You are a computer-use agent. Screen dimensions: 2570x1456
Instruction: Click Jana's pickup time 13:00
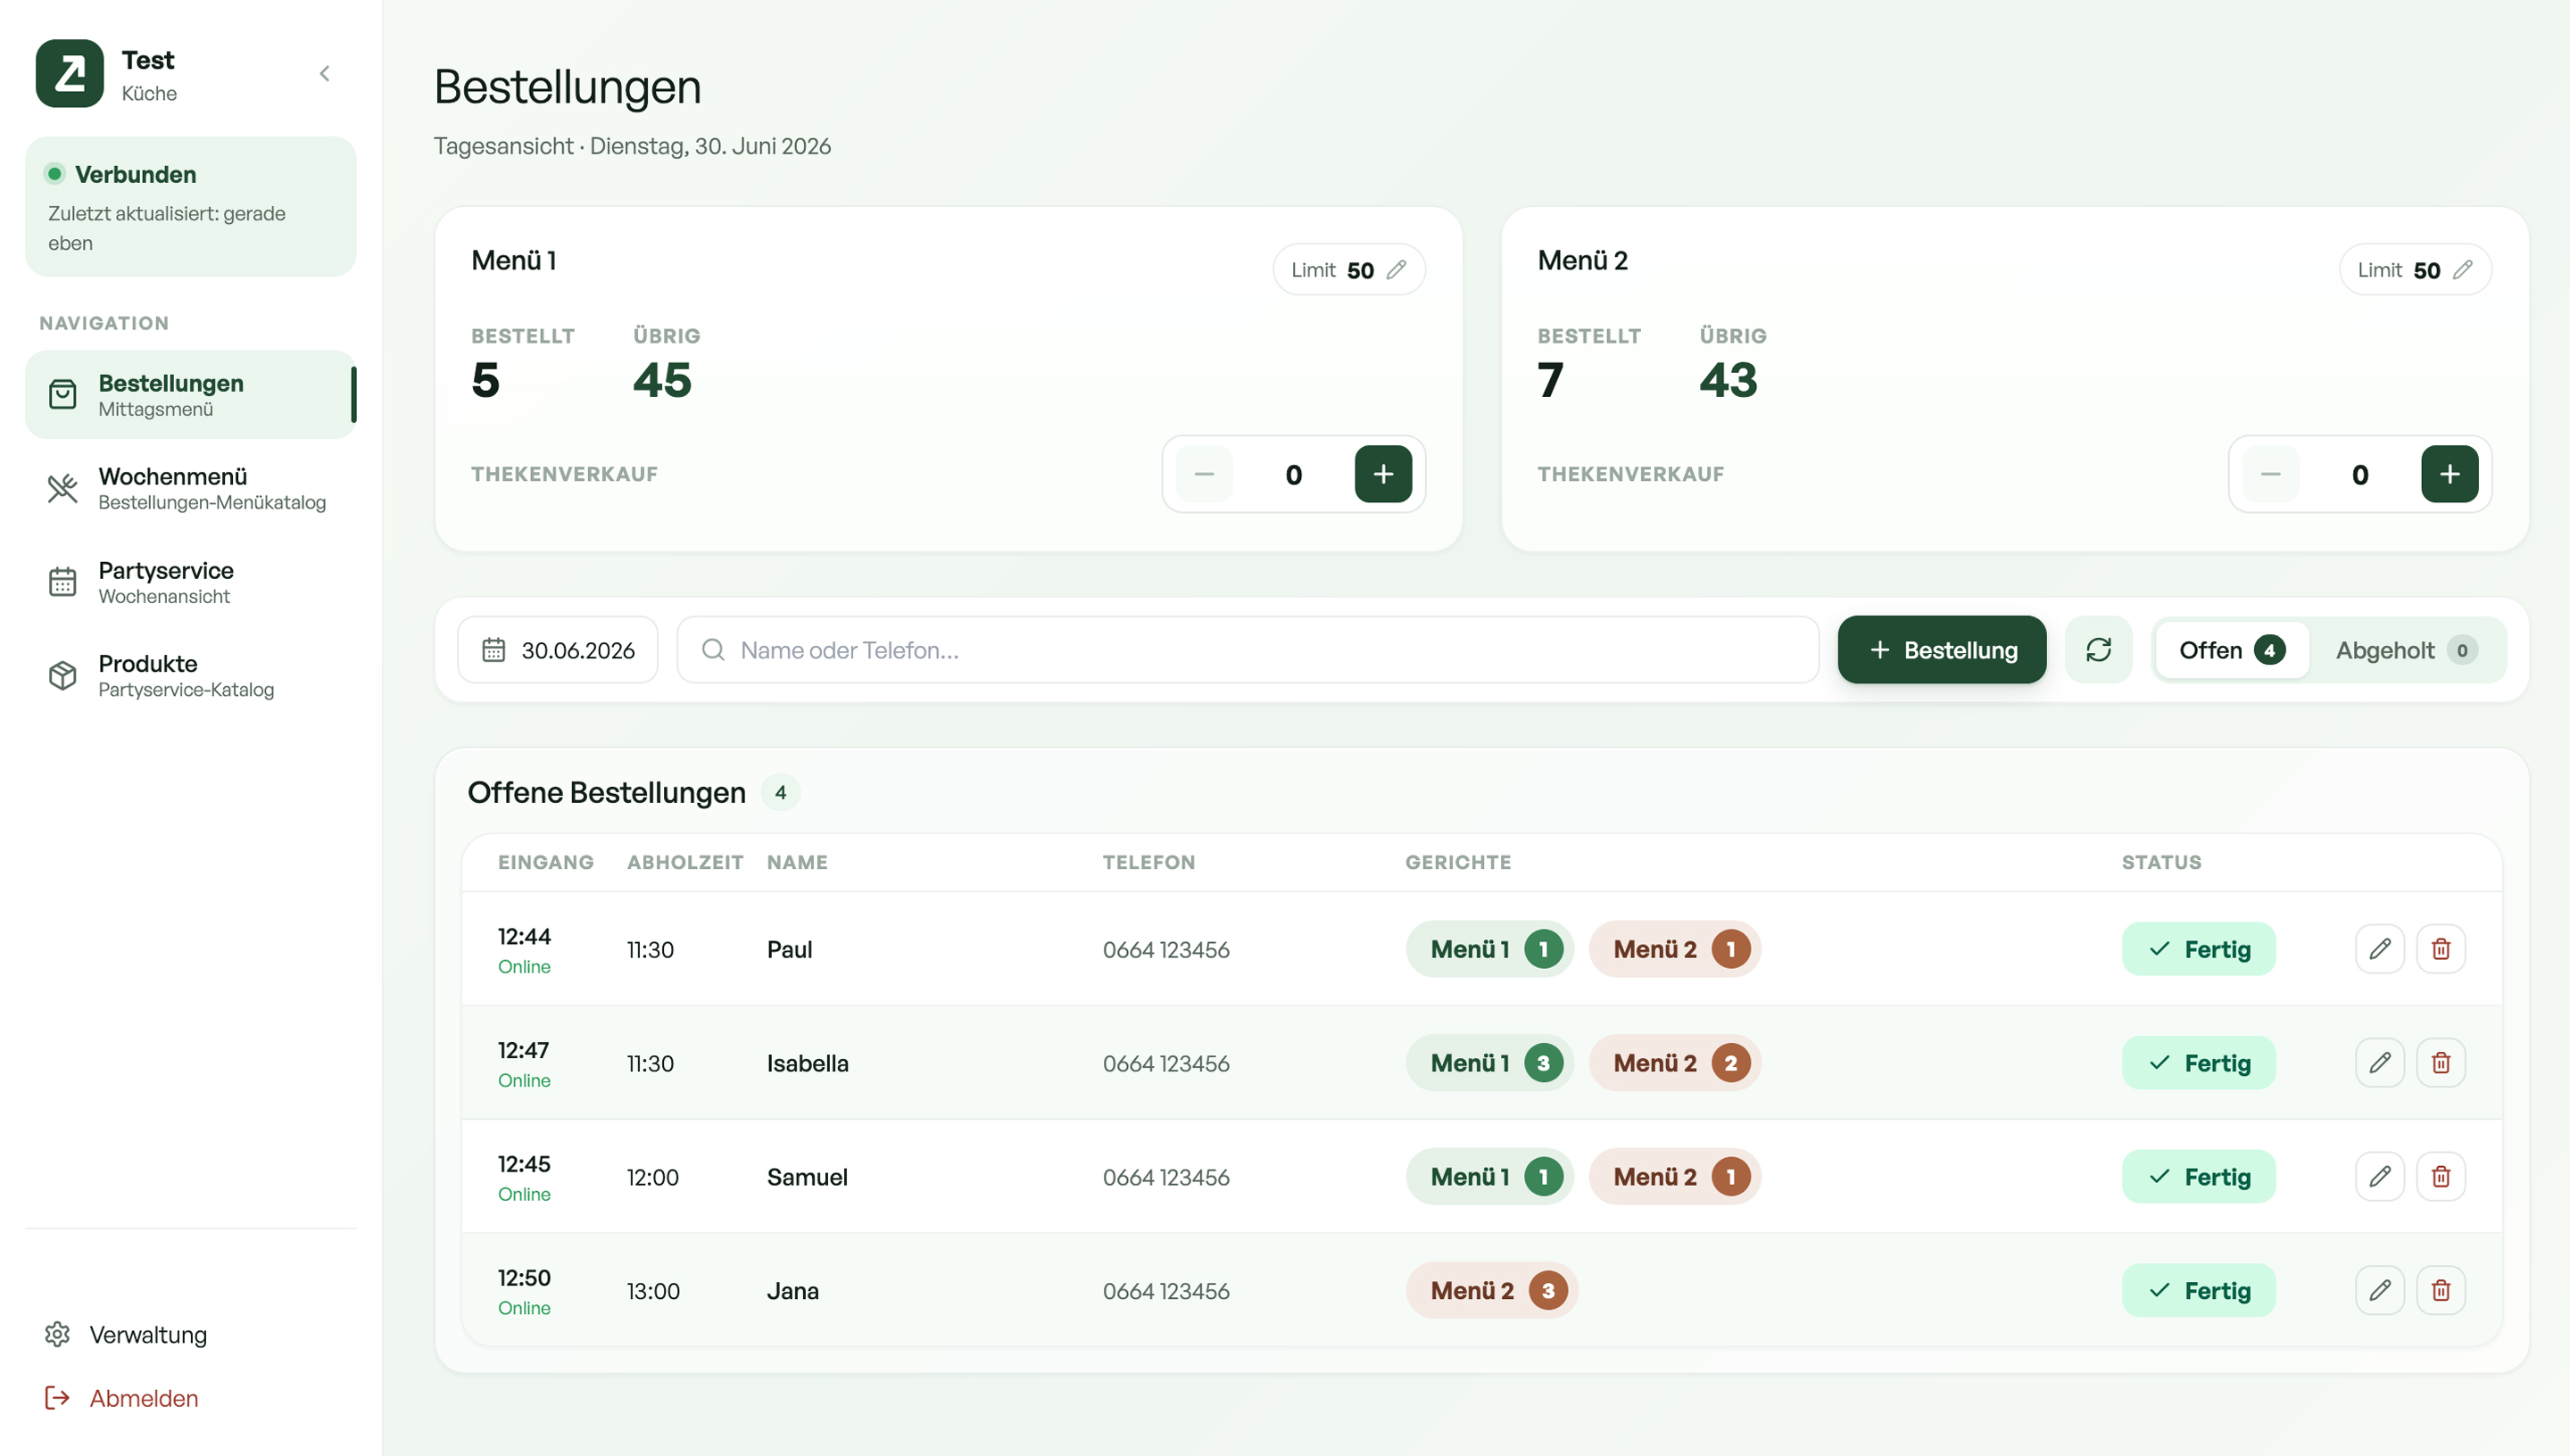pyautogui.click(x=653, y=1292)
